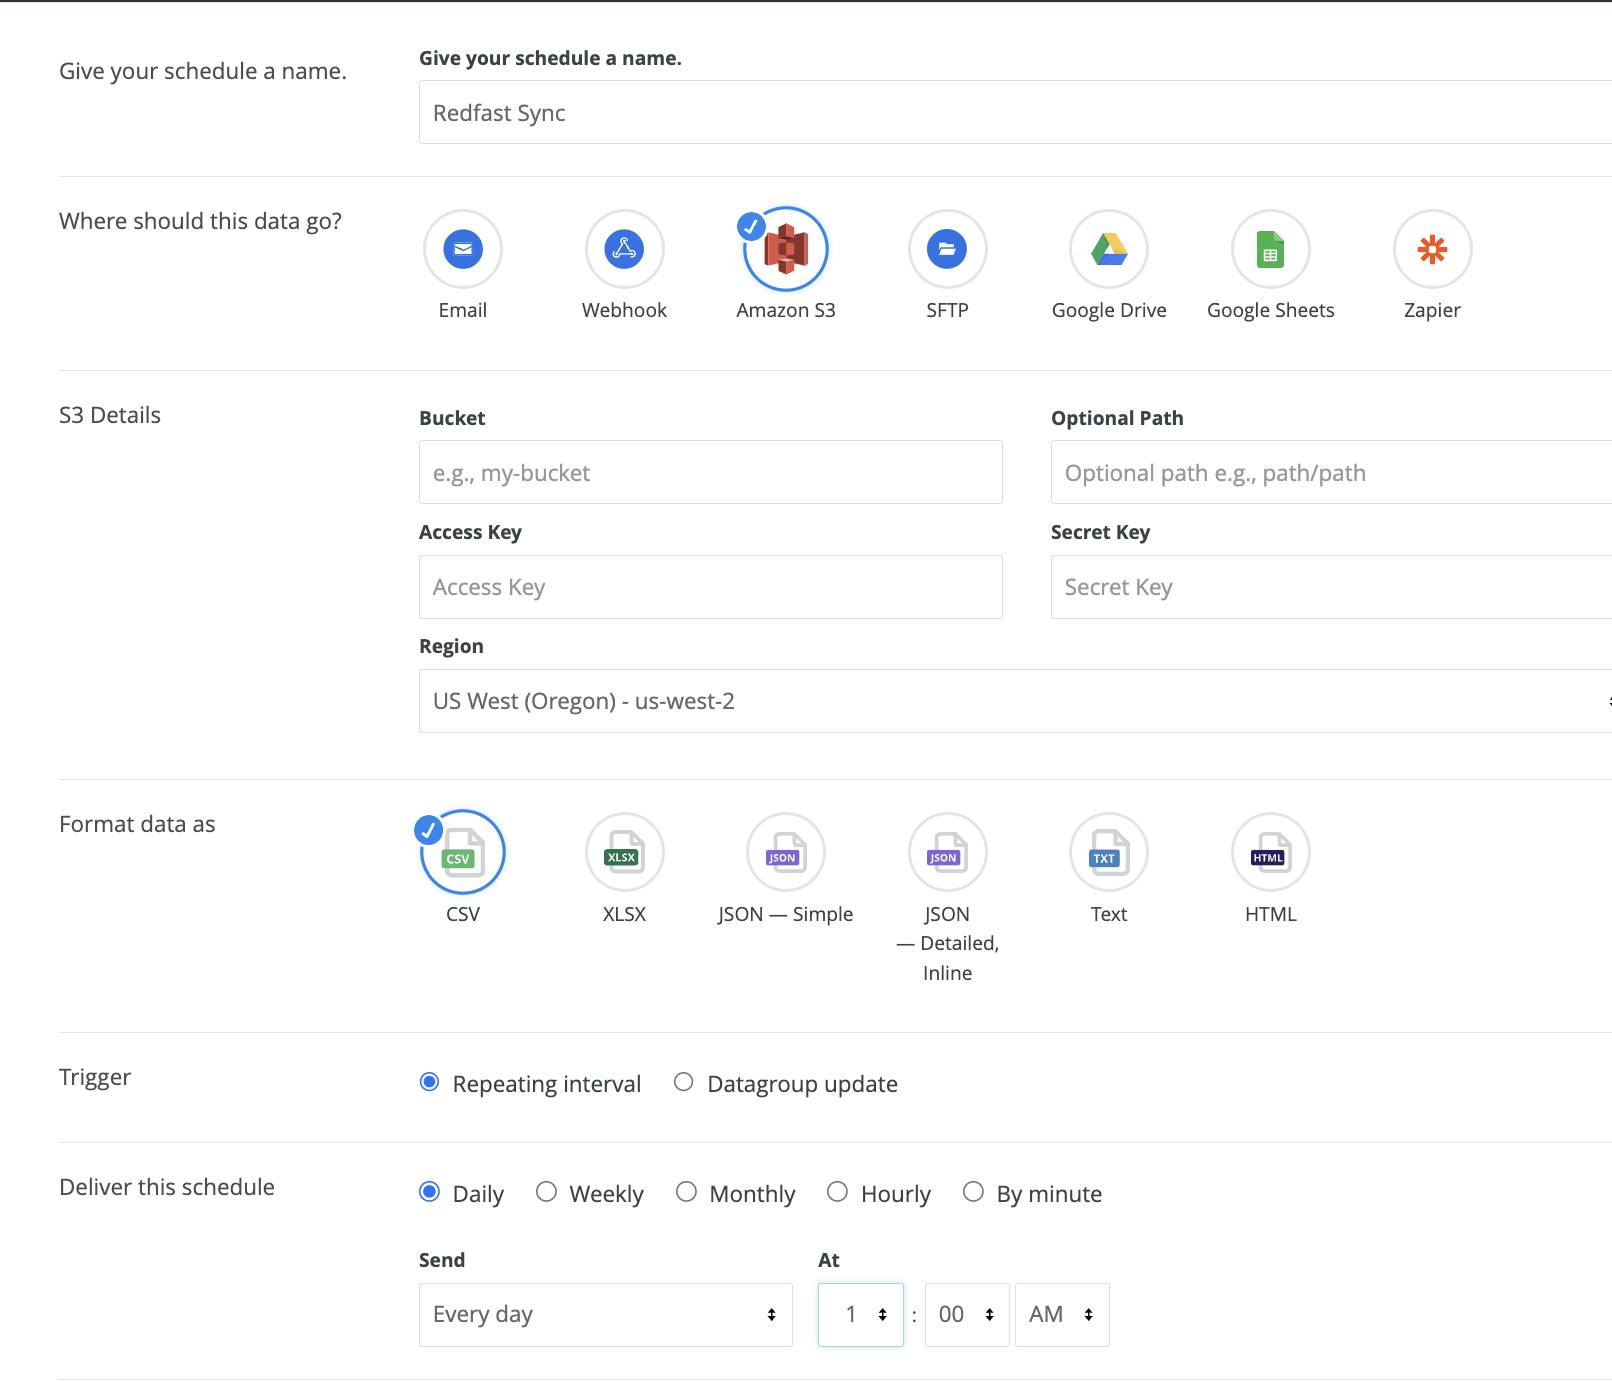The height and width of the screenshot is (1382, 1612).
Task: Select HTML format icon
Action: coord(1271,852)
